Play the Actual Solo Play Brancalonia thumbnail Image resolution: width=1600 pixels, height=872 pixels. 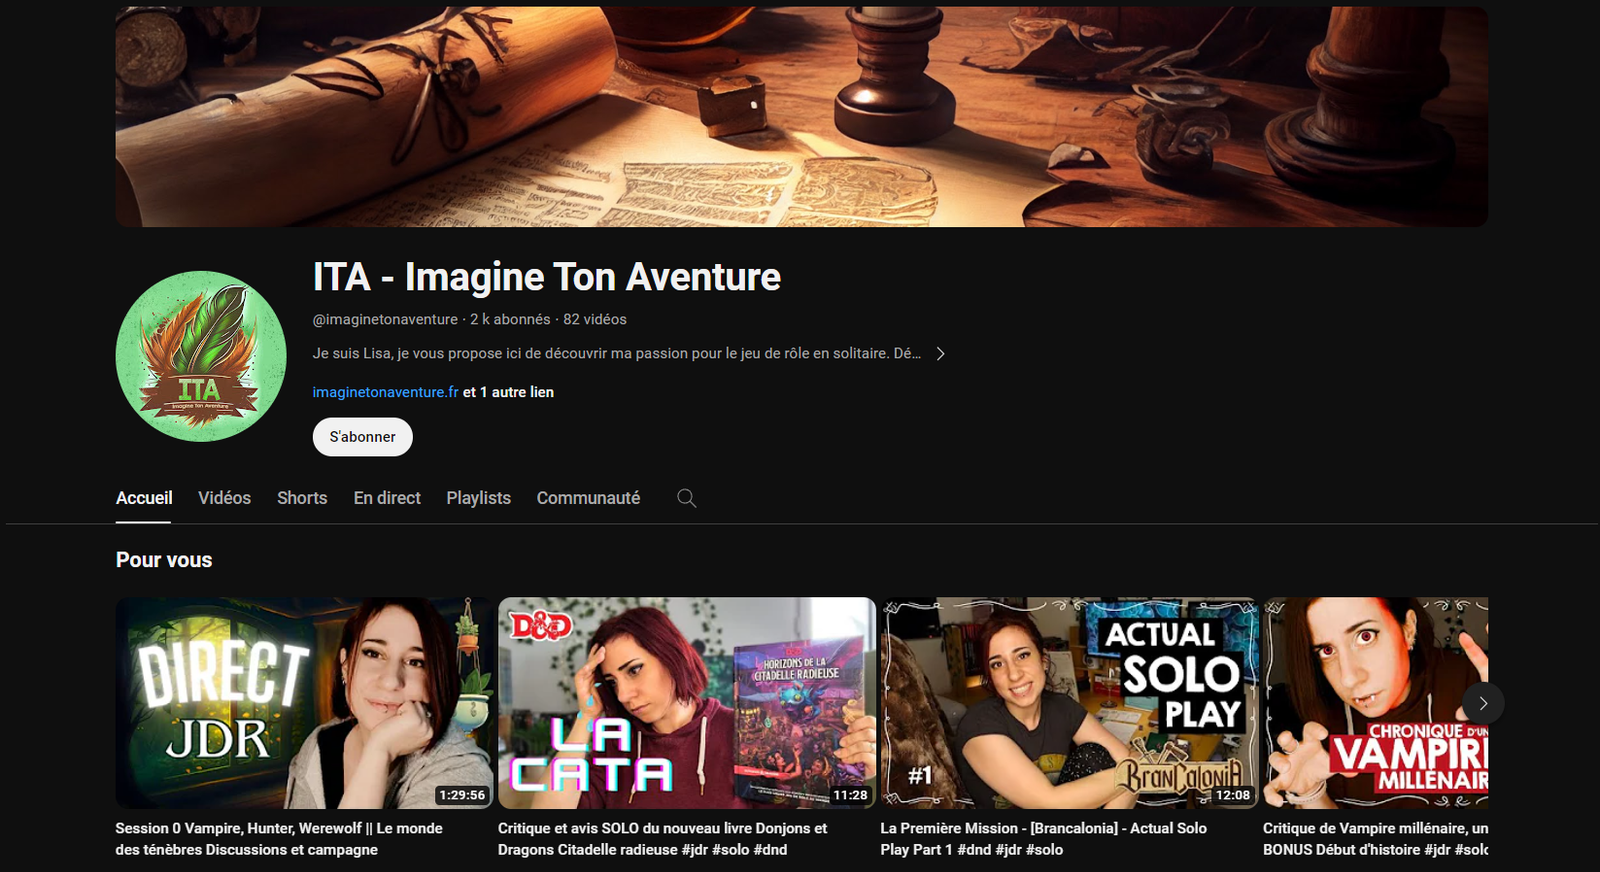pos(1069,703)
